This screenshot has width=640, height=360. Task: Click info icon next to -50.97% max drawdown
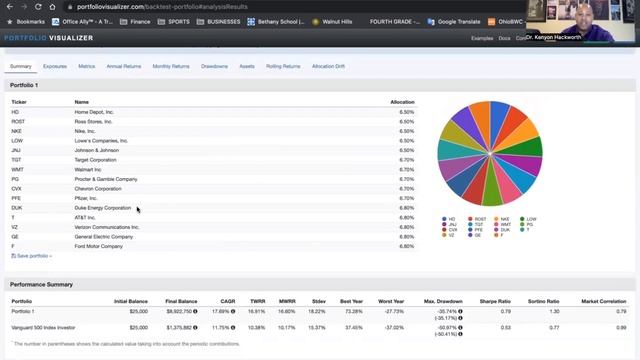coord(460,327)
